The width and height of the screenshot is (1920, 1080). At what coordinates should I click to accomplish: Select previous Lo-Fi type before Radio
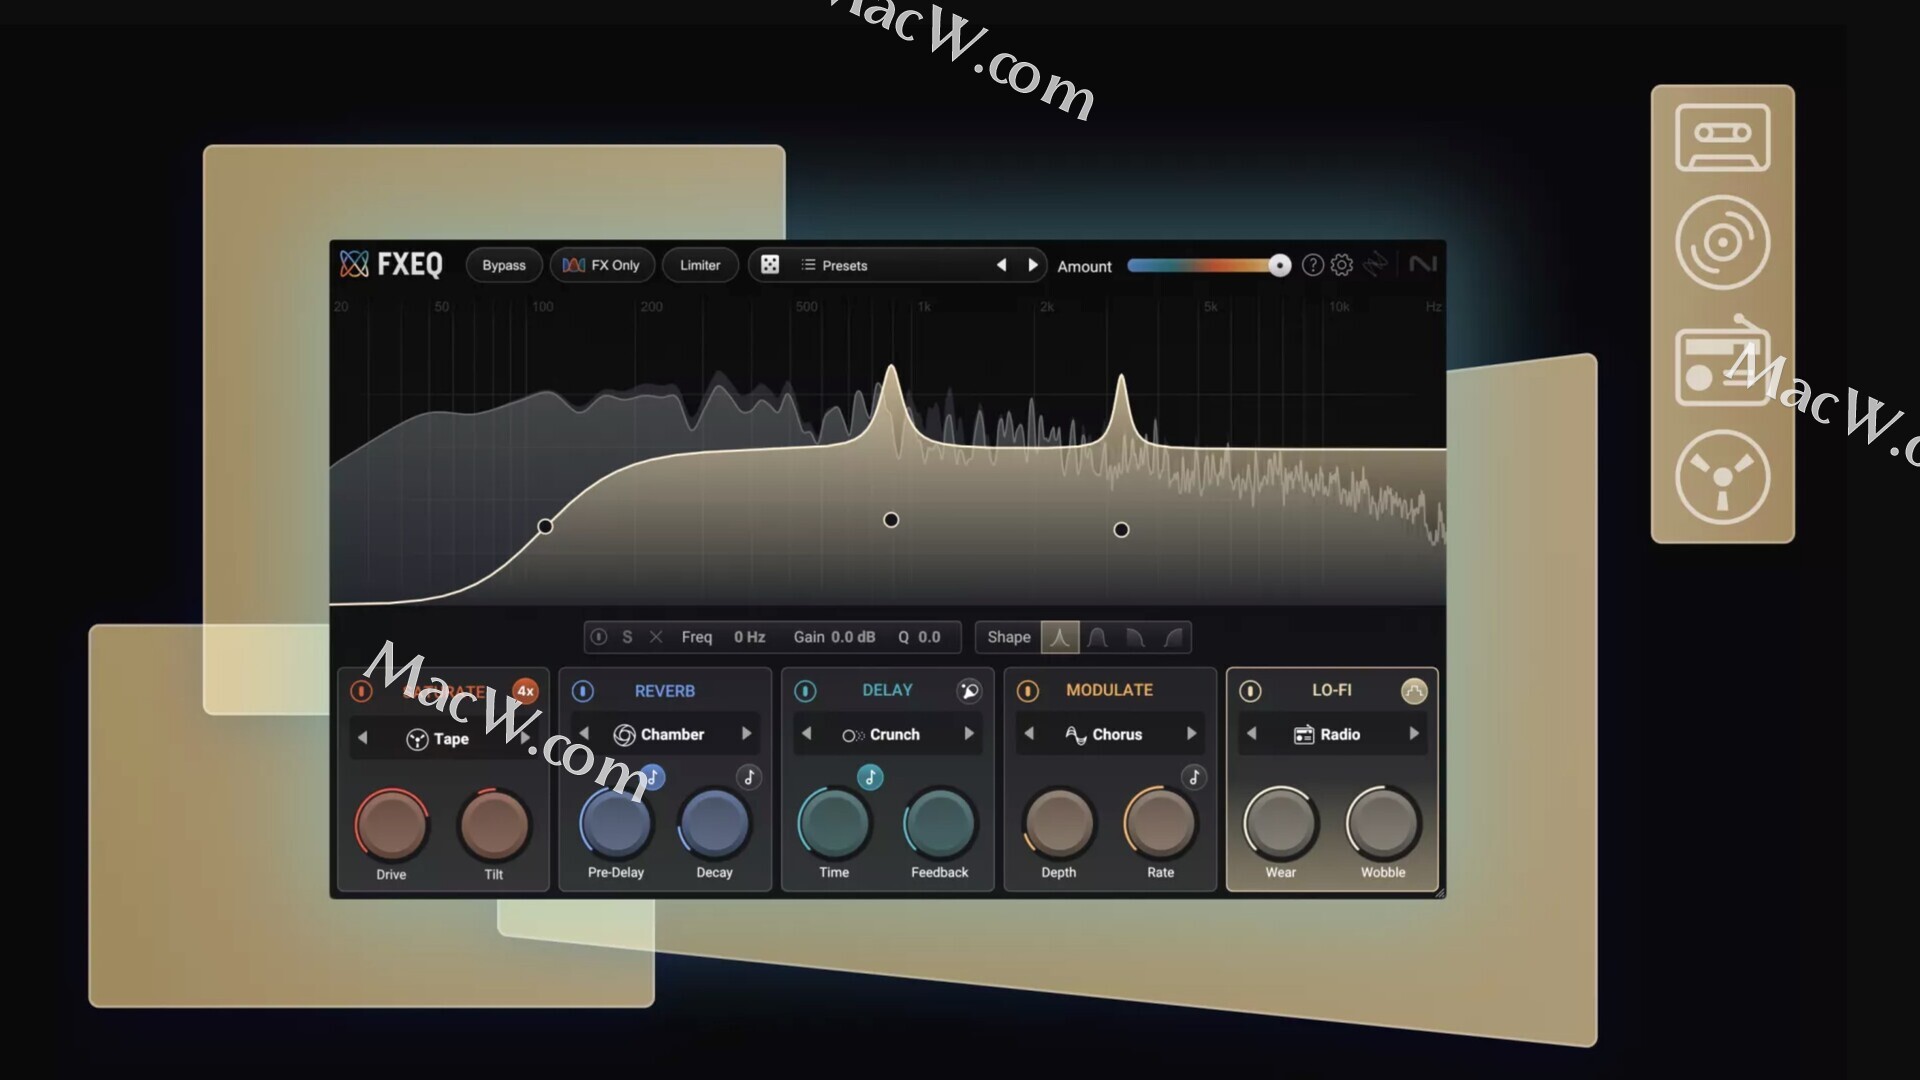[1251, 734]
